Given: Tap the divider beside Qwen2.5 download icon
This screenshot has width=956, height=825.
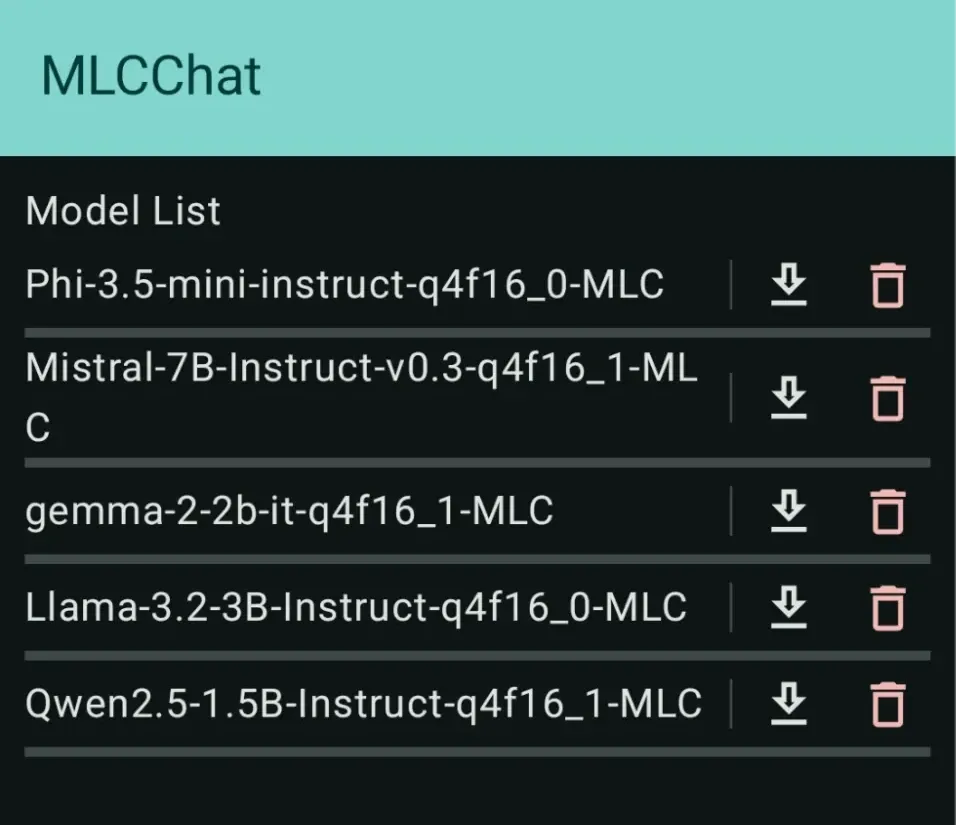Looking at the screenshot, I should coord(733,702).
